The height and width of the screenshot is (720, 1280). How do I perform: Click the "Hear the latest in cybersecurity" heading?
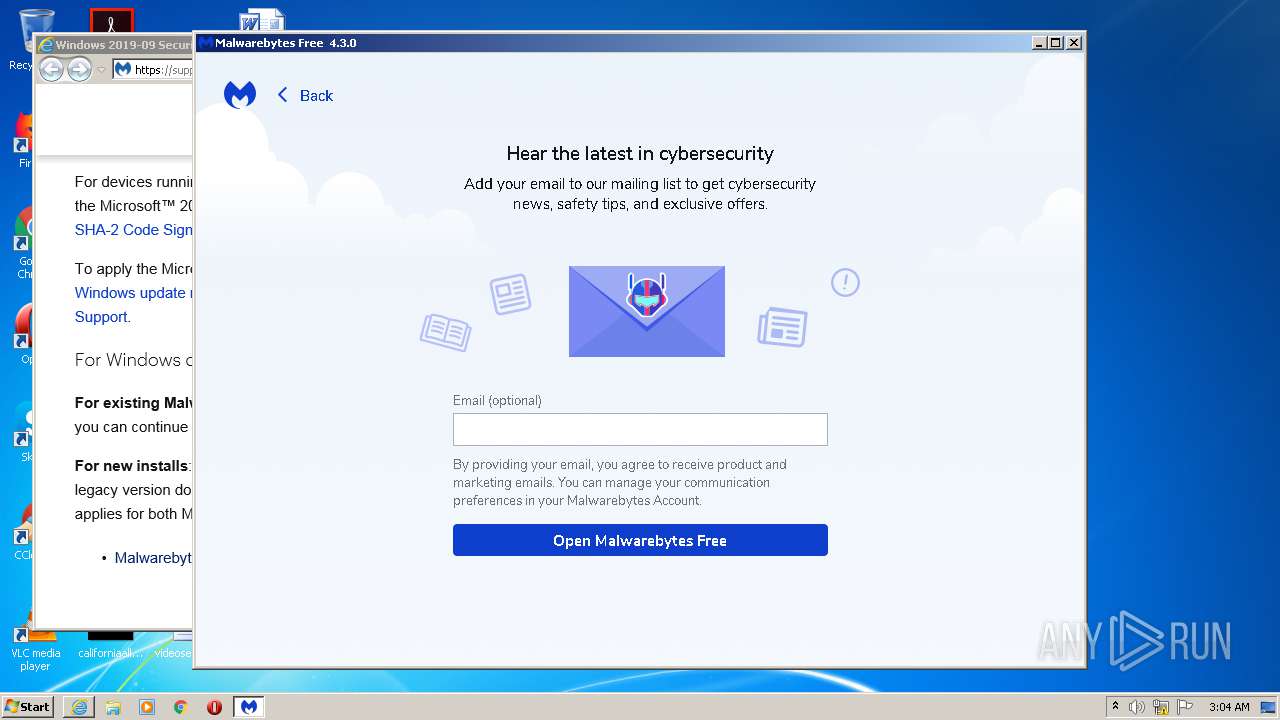(640, 153)
